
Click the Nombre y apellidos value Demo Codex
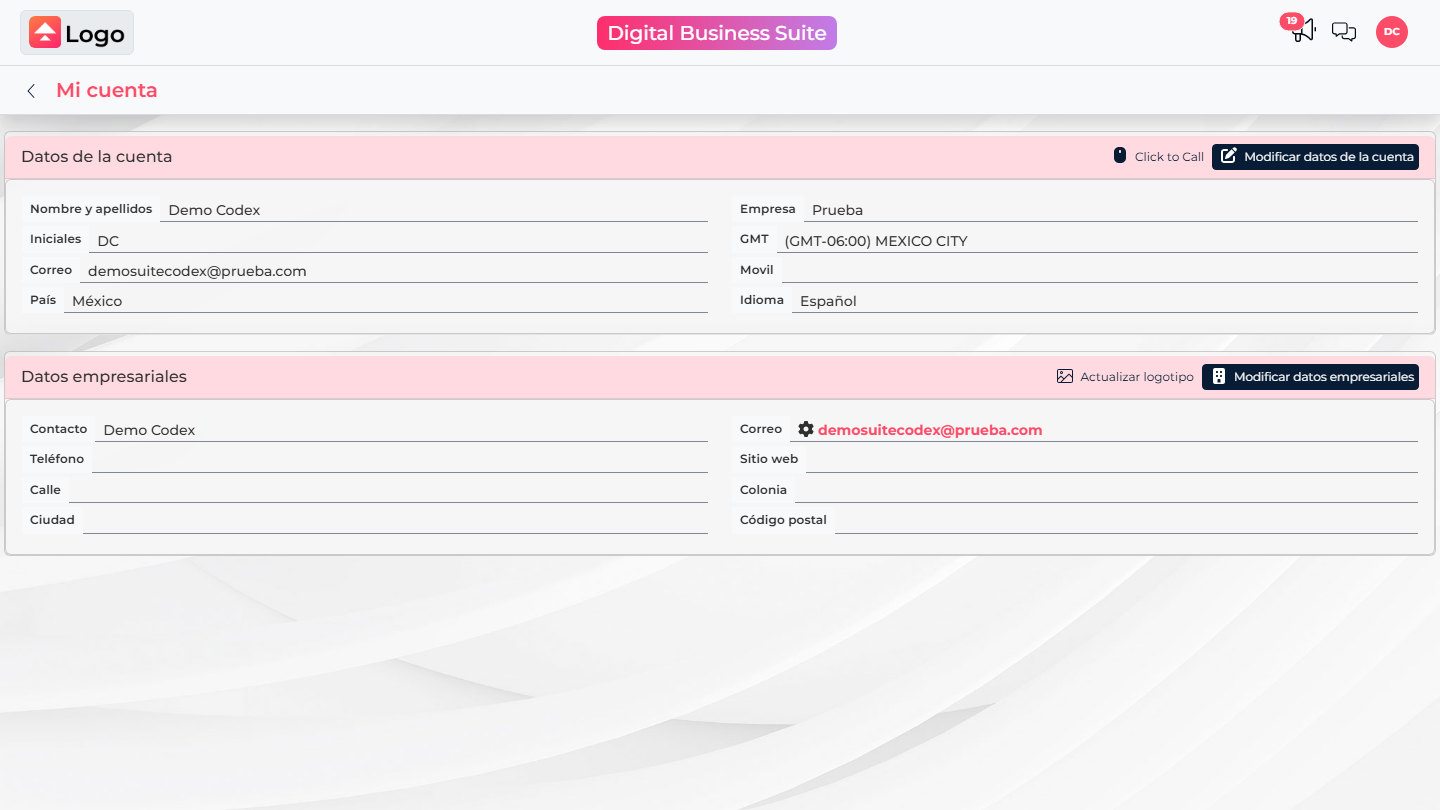434,210
